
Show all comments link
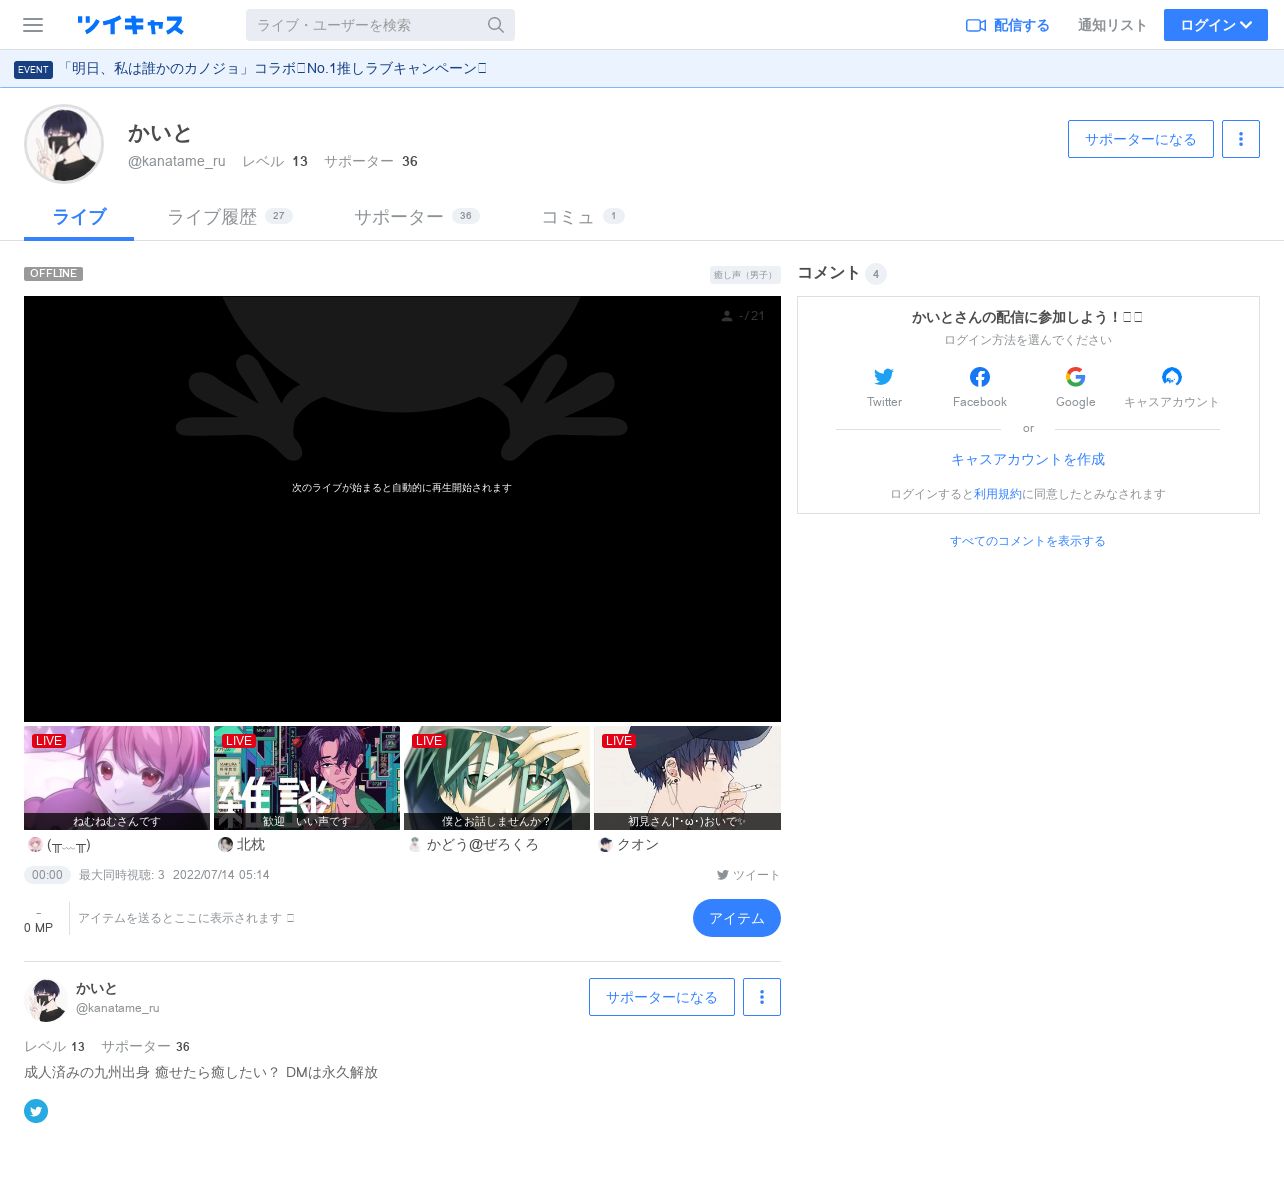[x=1028, y=541]
